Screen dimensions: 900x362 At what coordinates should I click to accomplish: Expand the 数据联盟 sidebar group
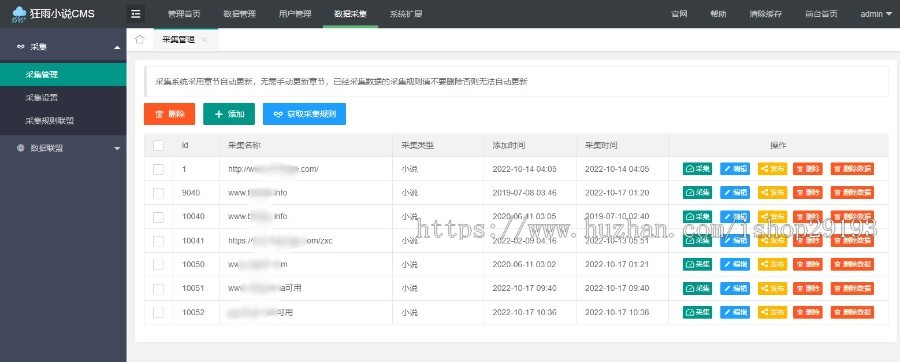63,148
